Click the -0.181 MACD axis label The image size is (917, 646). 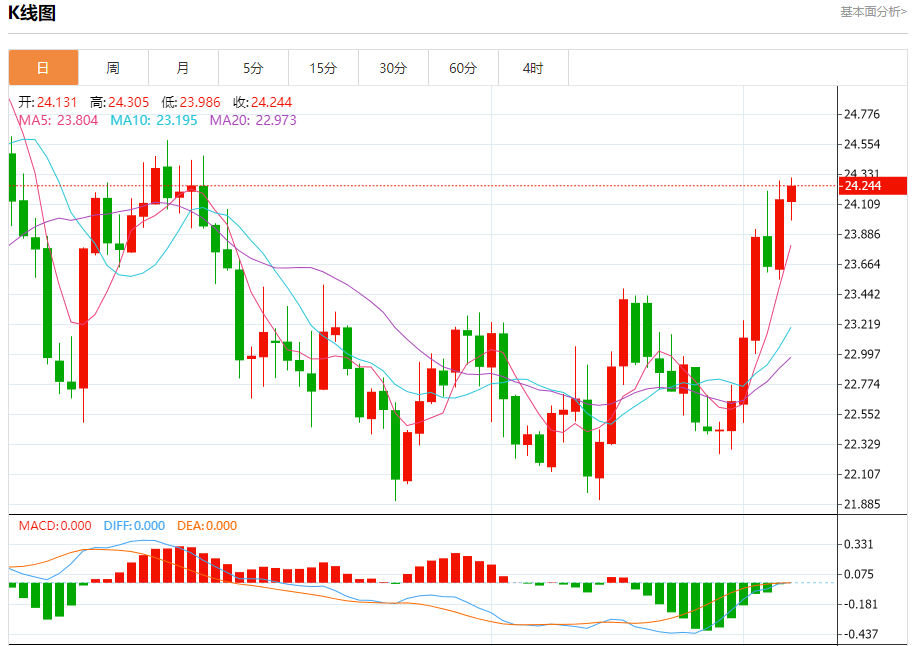point(860,604)
